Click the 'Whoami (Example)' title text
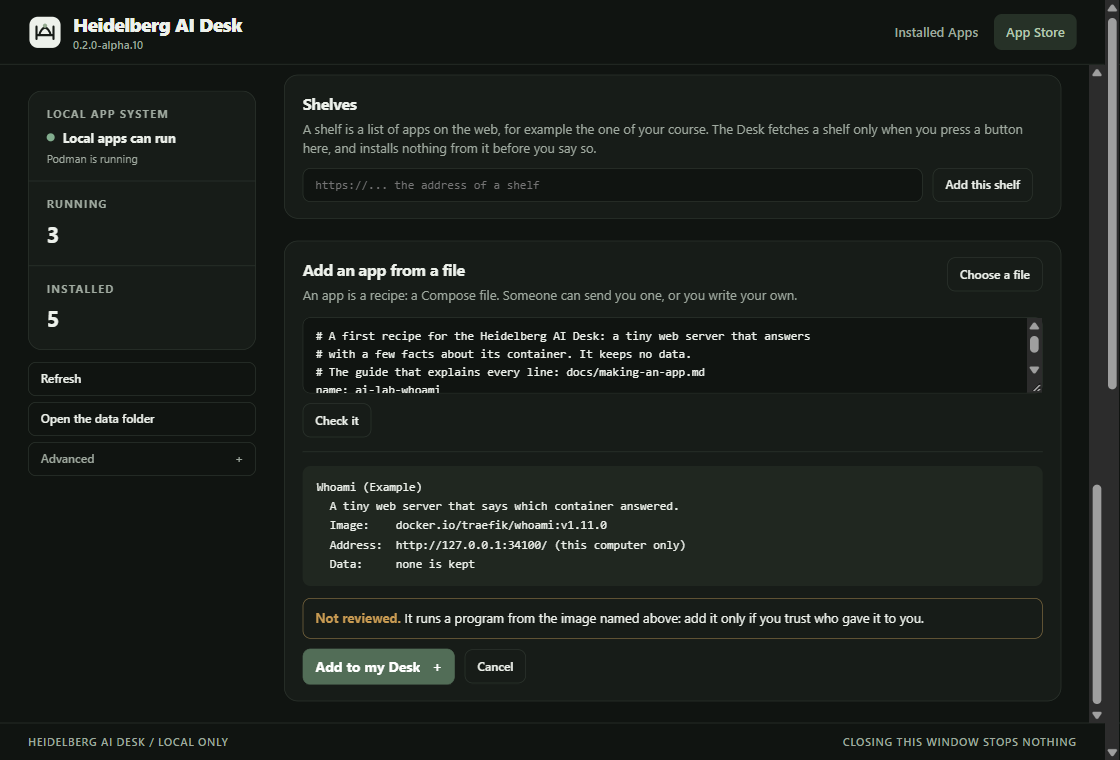Viewport: 1120px width, 760px height. tap(369, 487)
